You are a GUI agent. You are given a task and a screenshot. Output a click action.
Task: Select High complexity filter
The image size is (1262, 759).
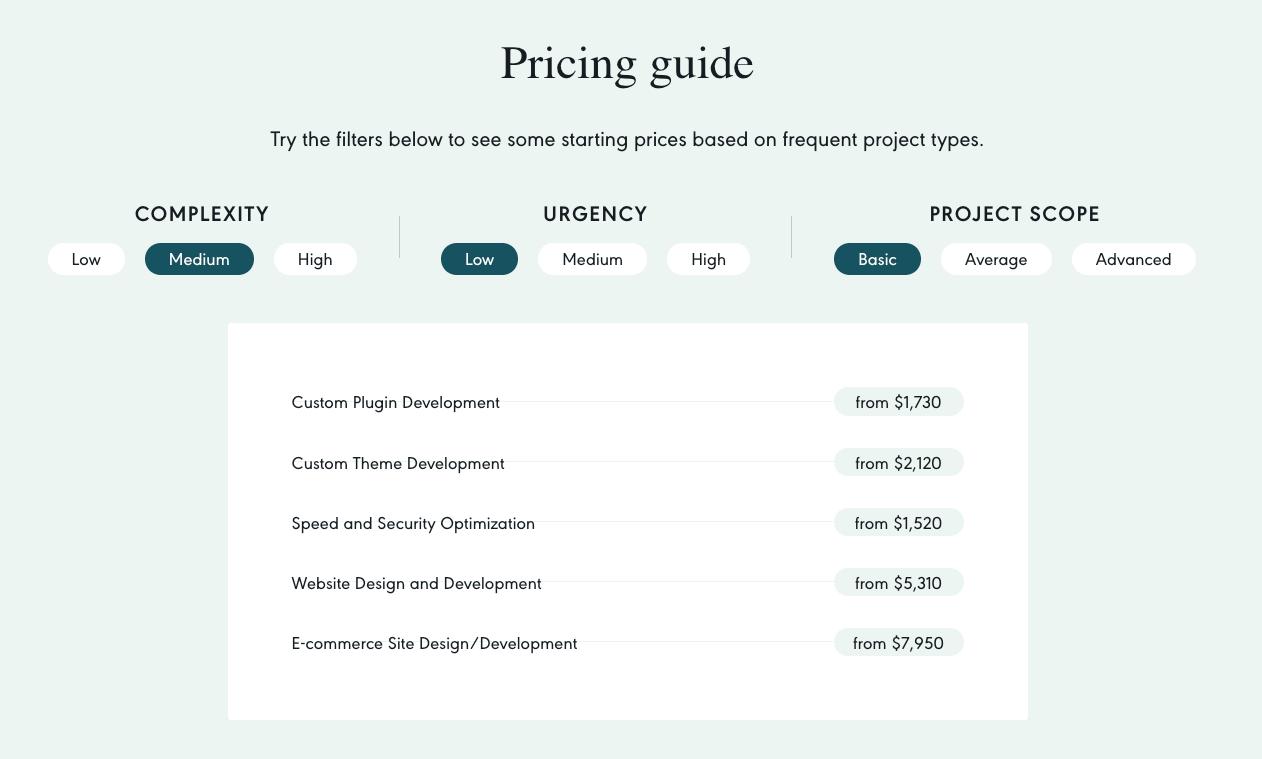pyautogui.click(x=315, y=259)
